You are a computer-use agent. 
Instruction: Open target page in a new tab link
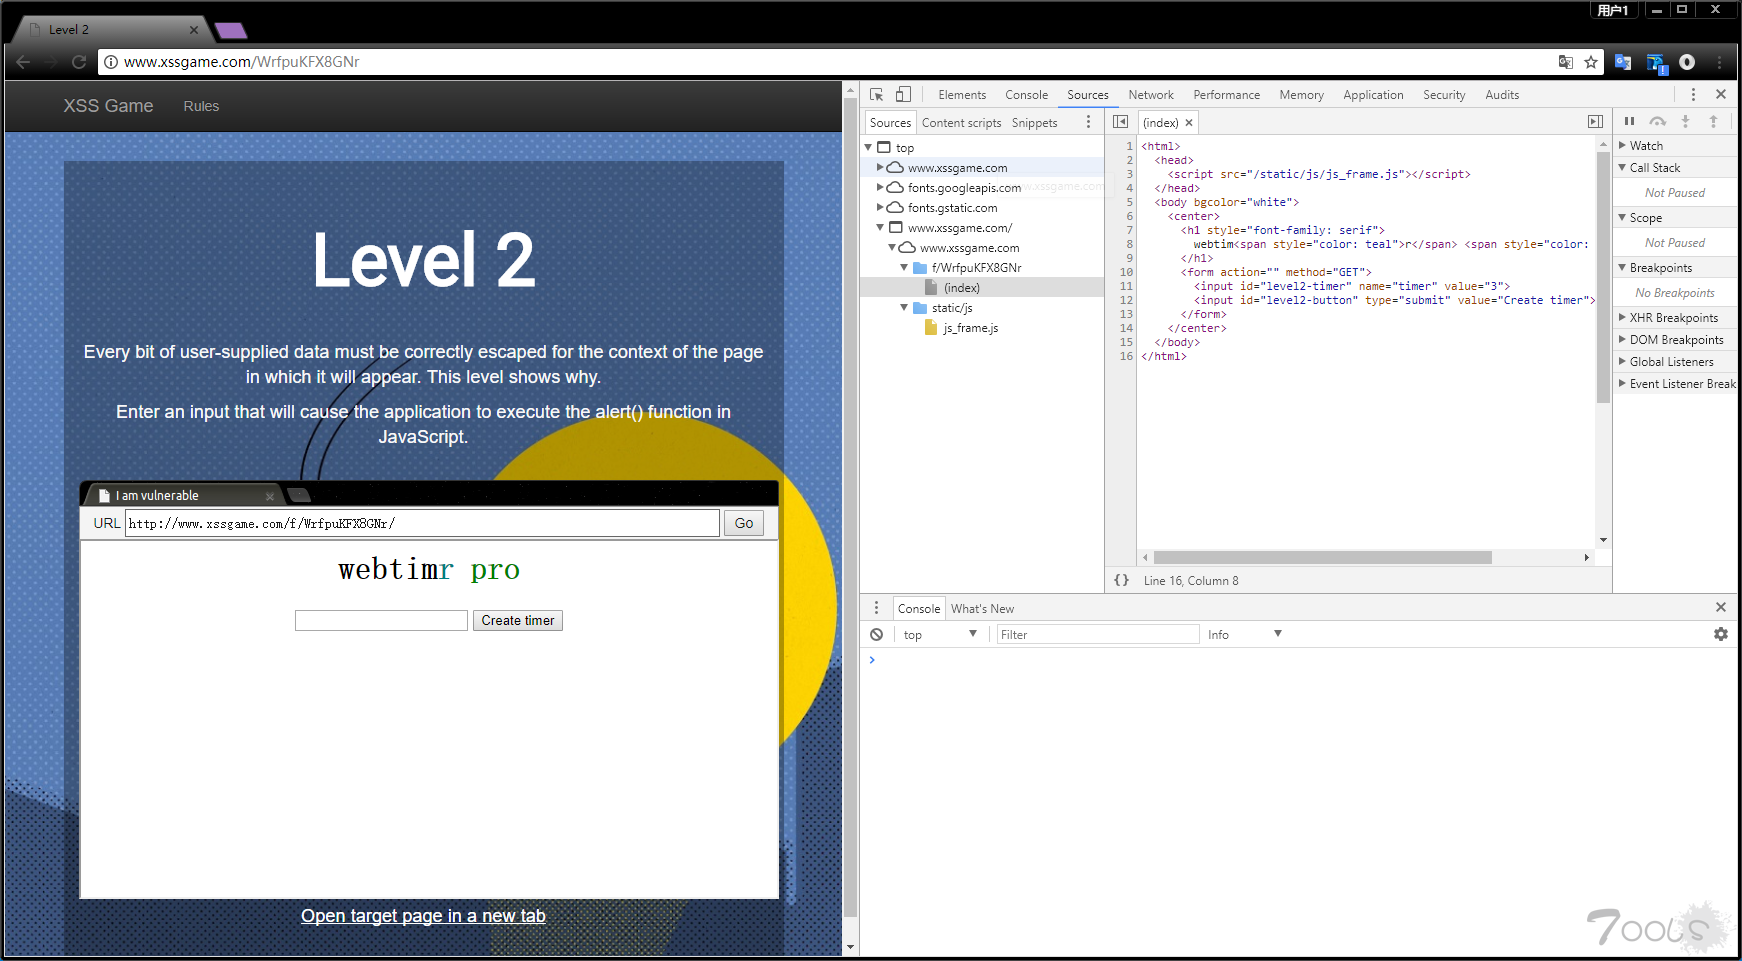click(423, 916)
